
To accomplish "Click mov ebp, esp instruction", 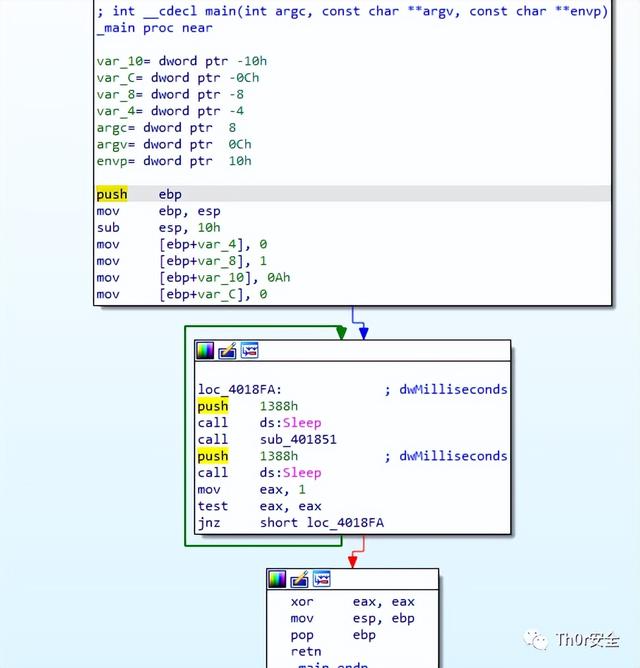I will coord(159,211).
